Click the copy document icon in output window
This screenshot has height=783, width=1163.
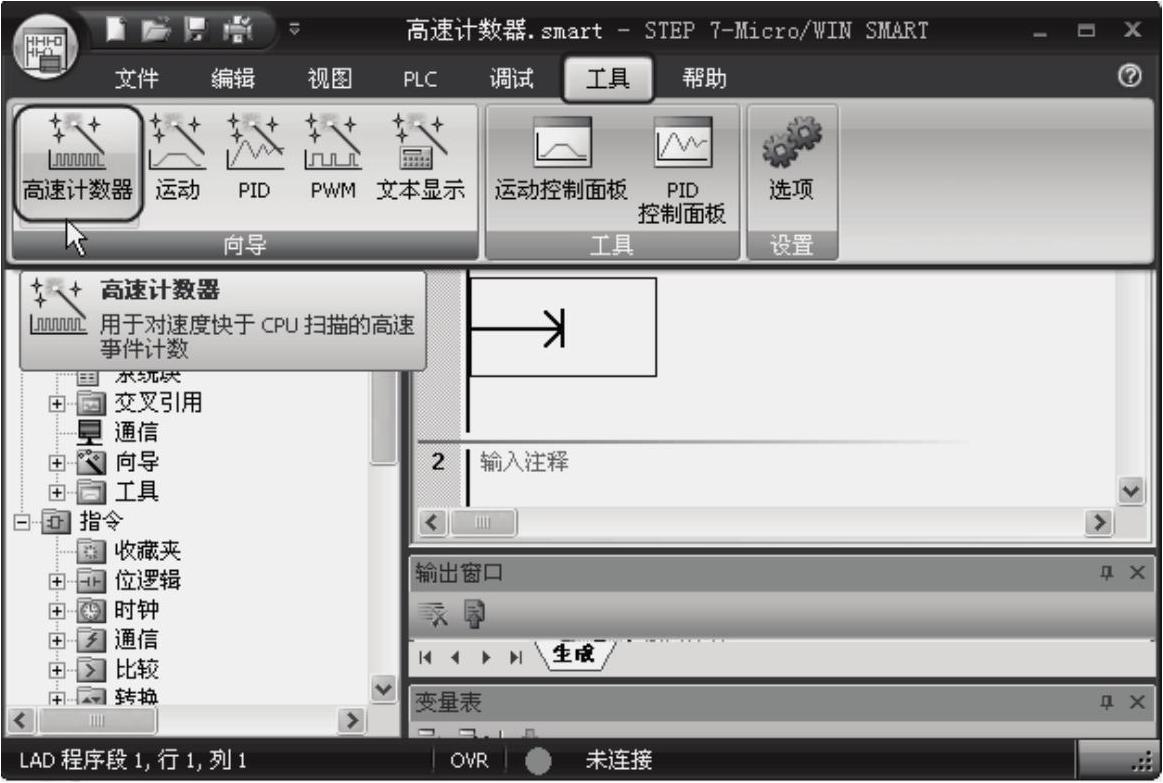(x=473, y=613)
